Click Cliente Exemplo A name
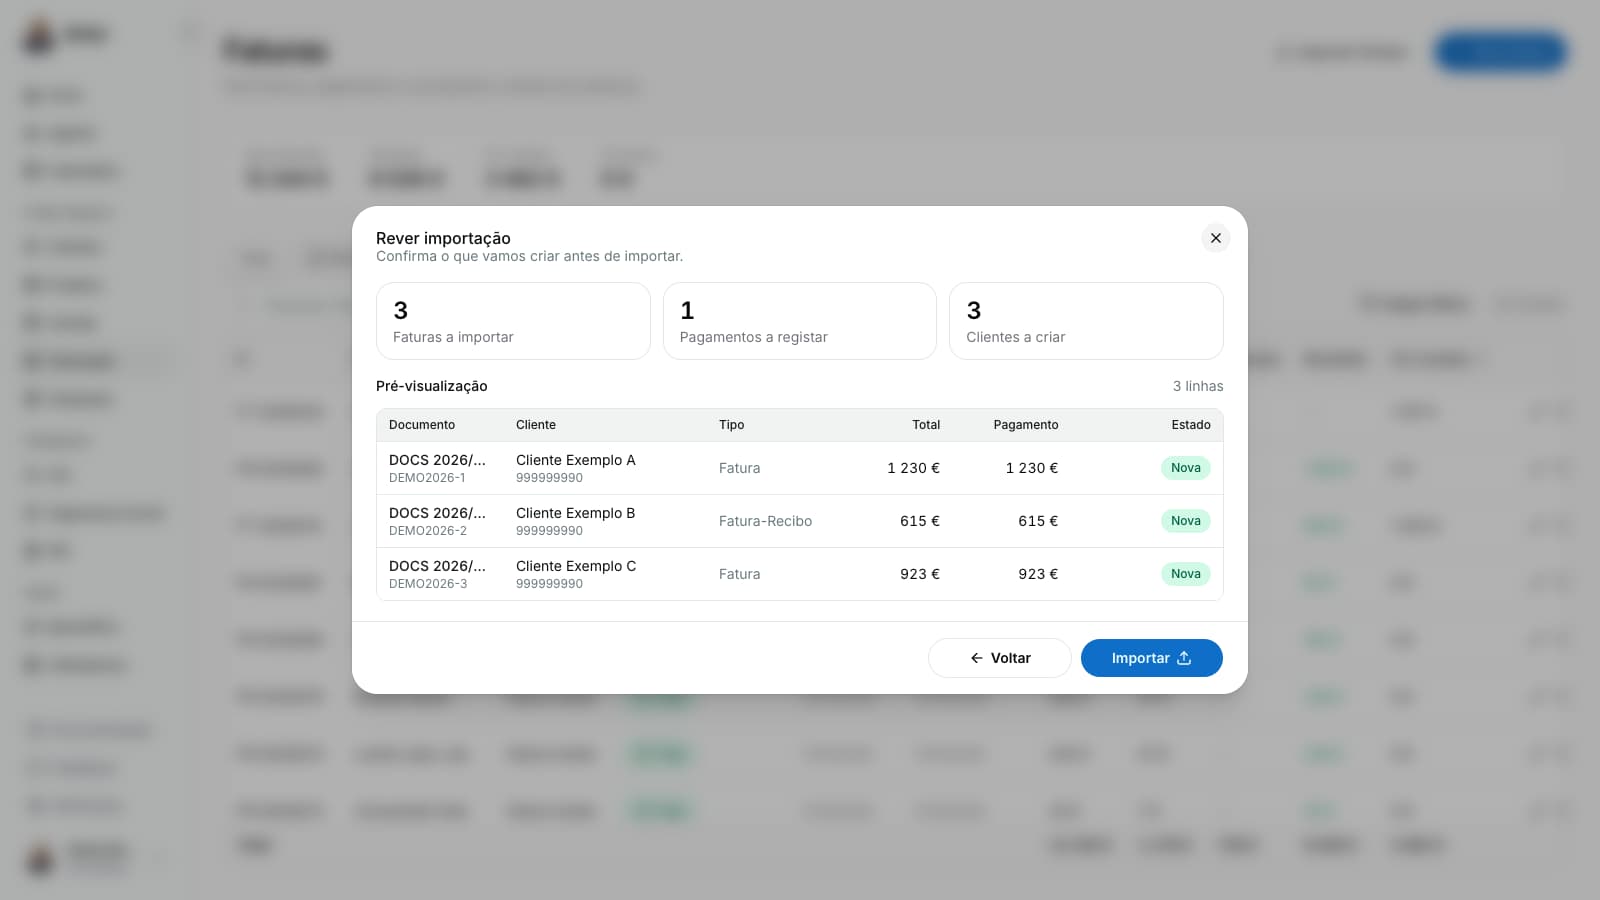Viewport: 1600px width, 900px height. 576,460
